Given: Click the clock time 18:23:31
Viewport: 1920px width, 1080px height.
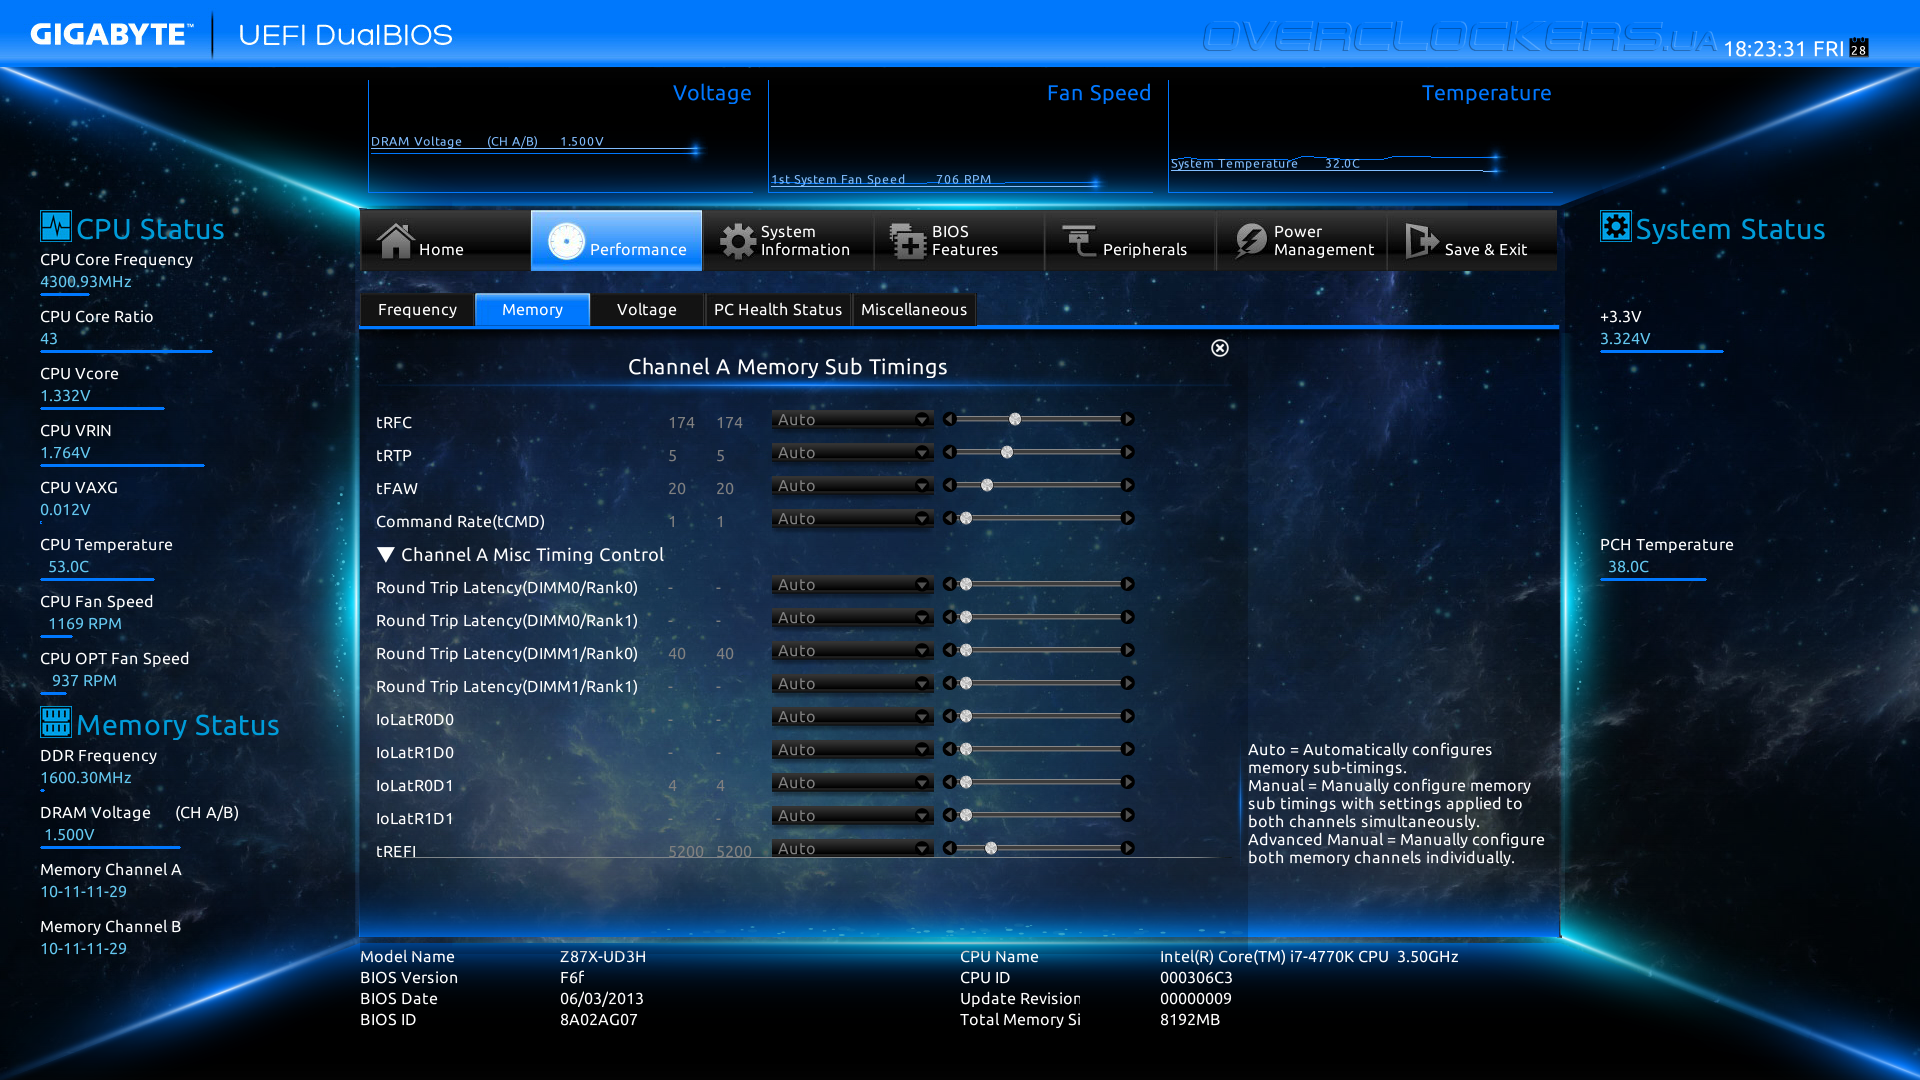Looking at the screenshot, I should (x=1764, y=49).
